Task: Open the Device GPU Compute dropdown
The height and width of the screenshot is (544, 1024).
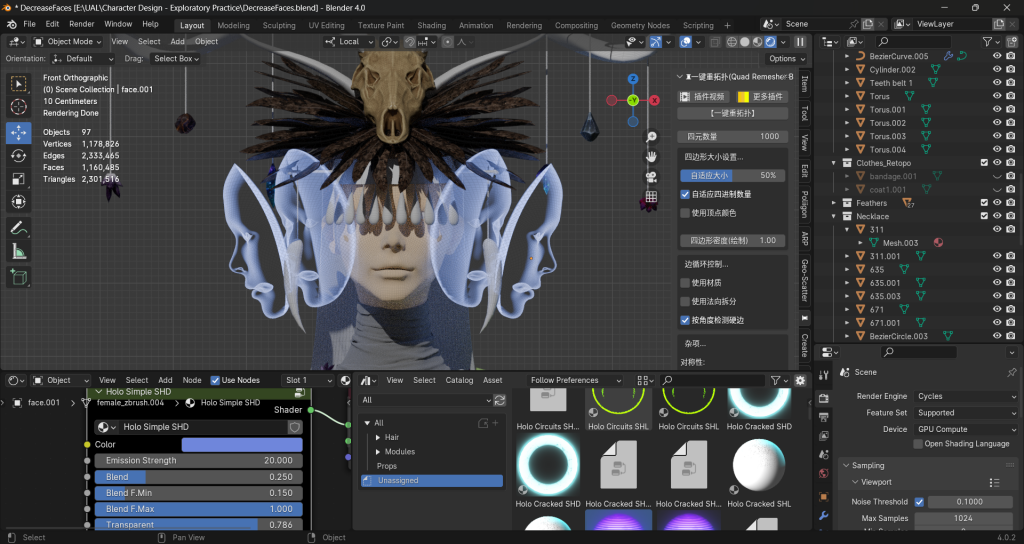Action: [965, 429]
